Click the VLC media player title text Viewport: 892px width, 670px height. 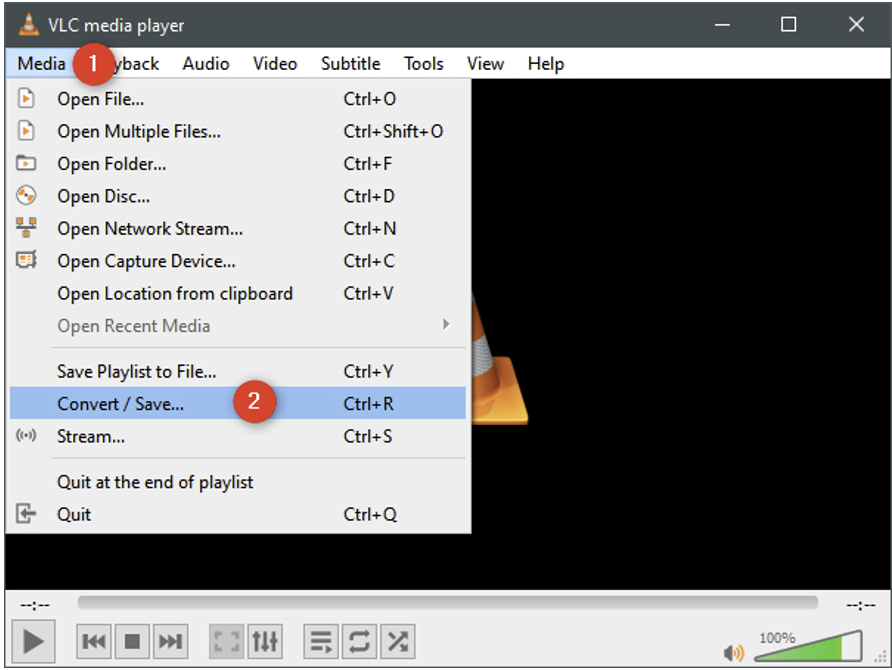116,26
